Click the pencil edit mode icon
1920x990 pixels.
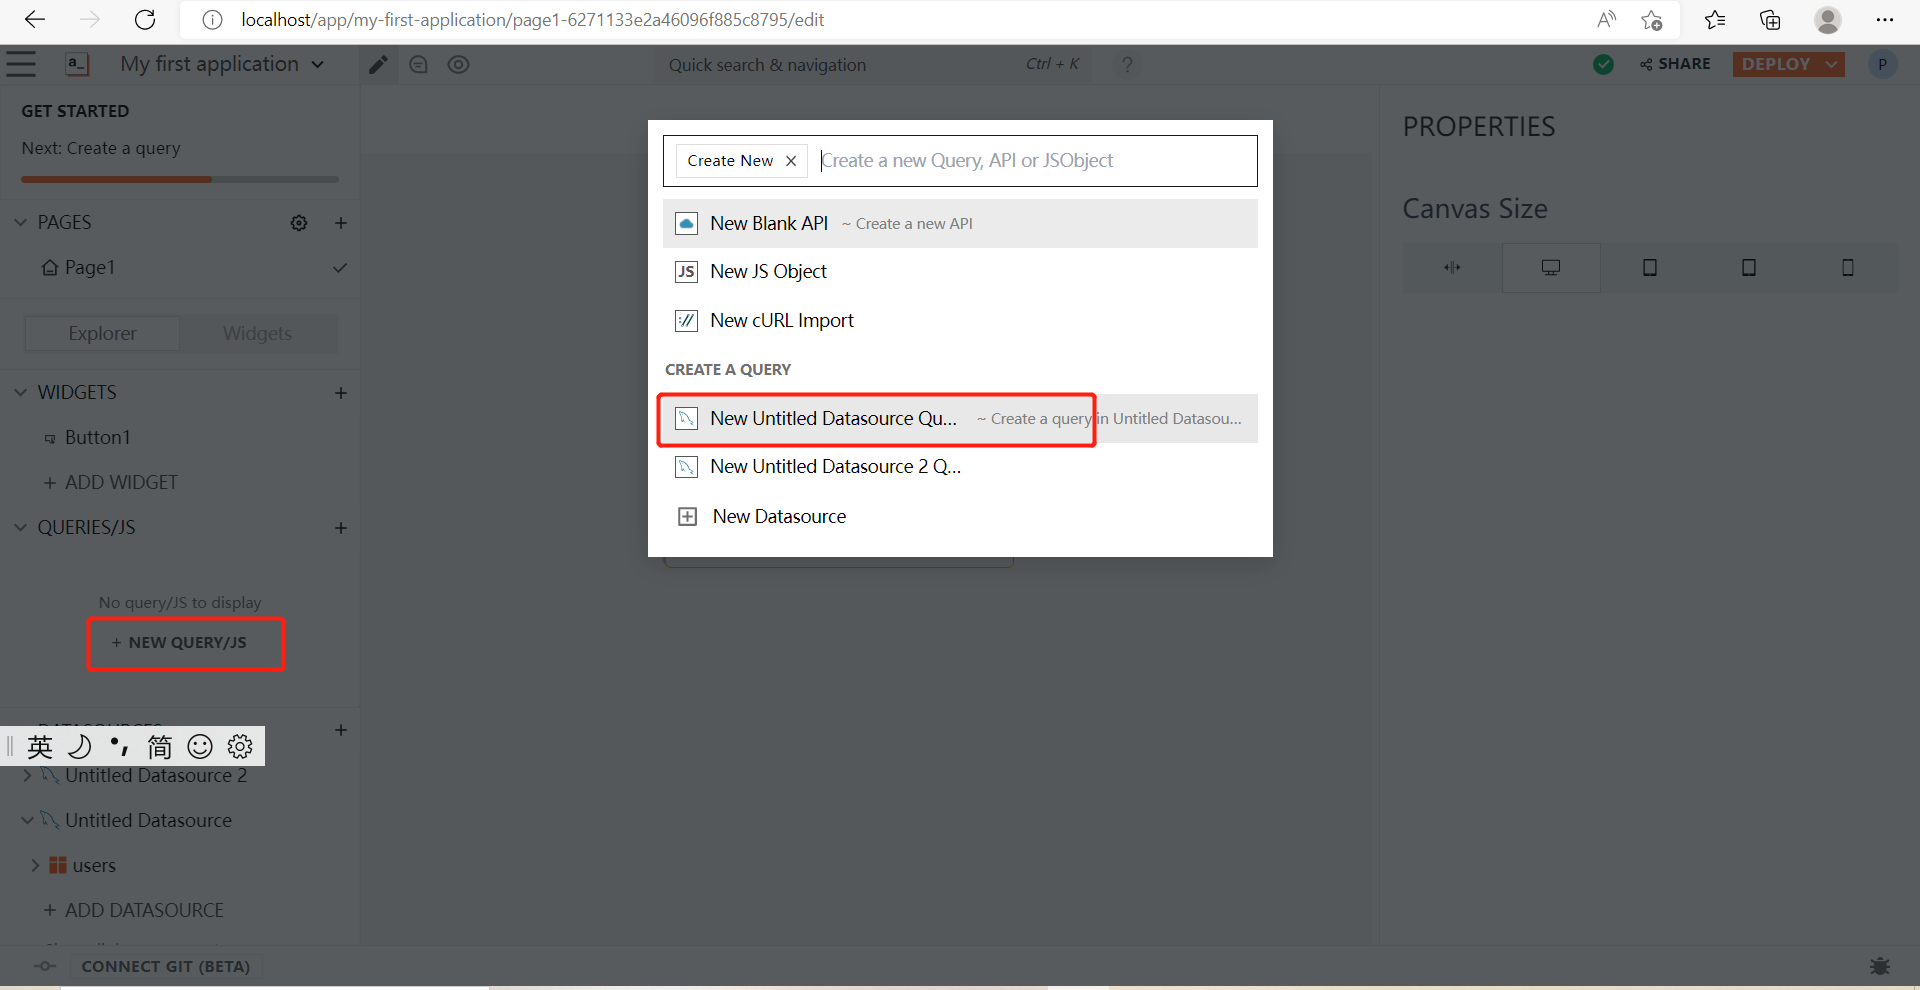pos(378,65)
